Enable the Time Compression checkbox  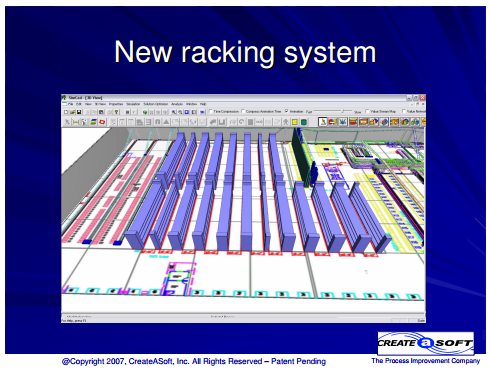click(x=211, y=111)
